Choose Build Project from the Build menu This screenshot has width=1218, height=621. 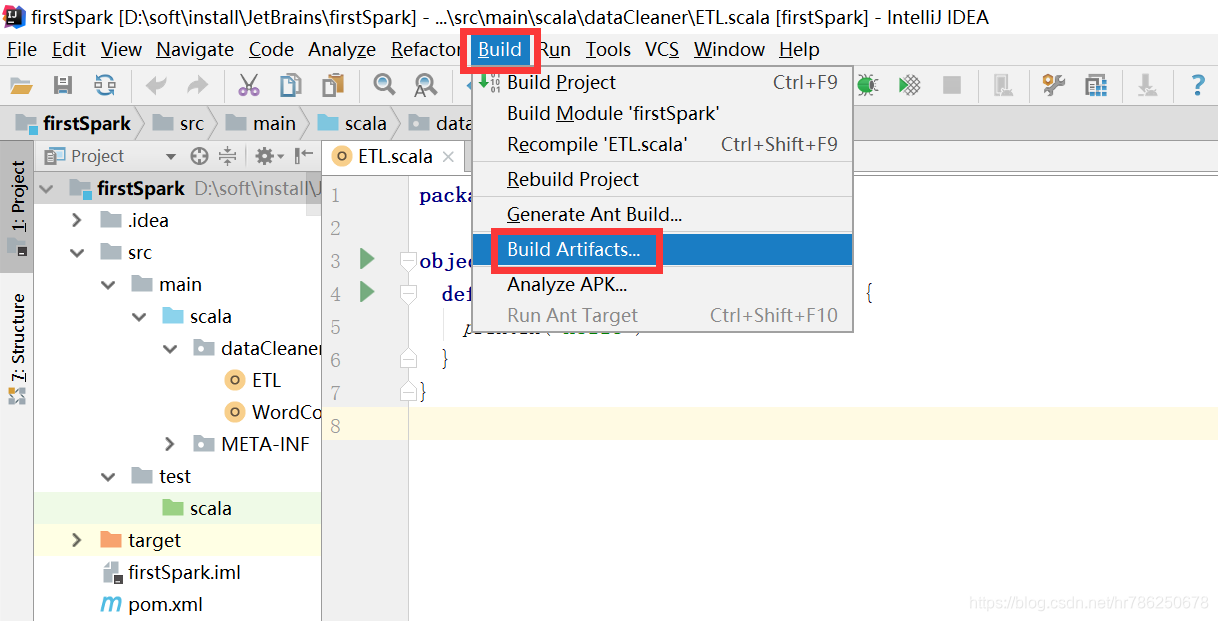click(x=662, y=83)
